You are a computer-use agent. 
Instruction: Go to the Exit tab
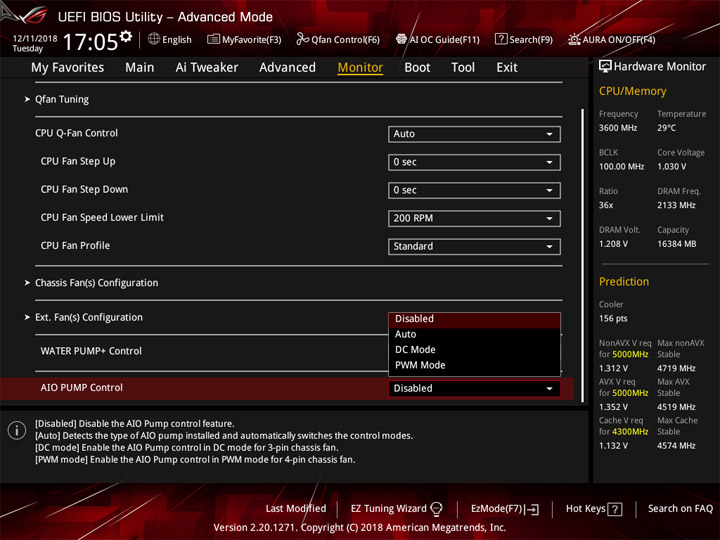[x=507, y=68]
